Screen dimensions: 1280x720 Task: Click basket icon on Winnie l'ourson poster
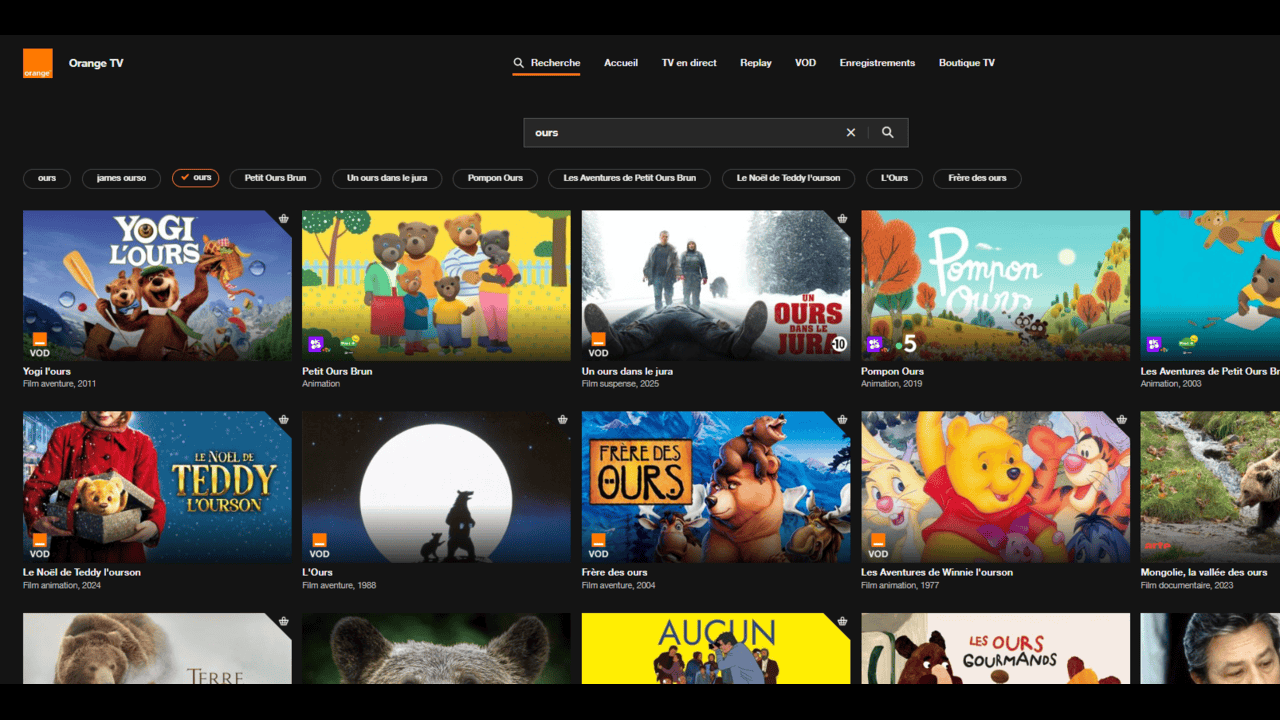pyautogui.click(x=1122, y=420)
